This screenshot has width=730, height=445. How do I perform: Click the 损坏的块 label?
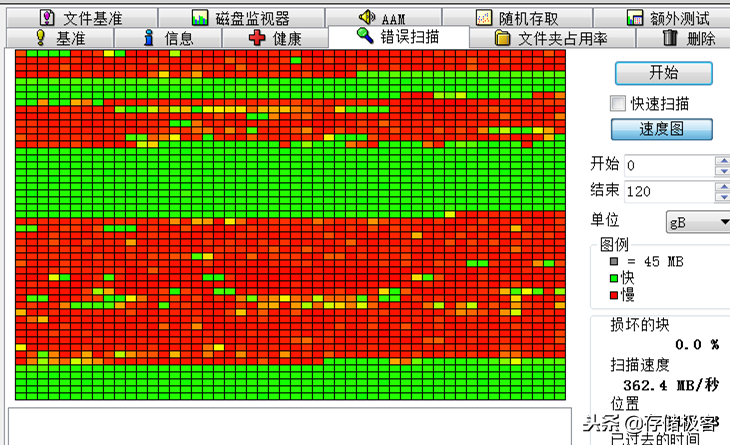(640, 324)
